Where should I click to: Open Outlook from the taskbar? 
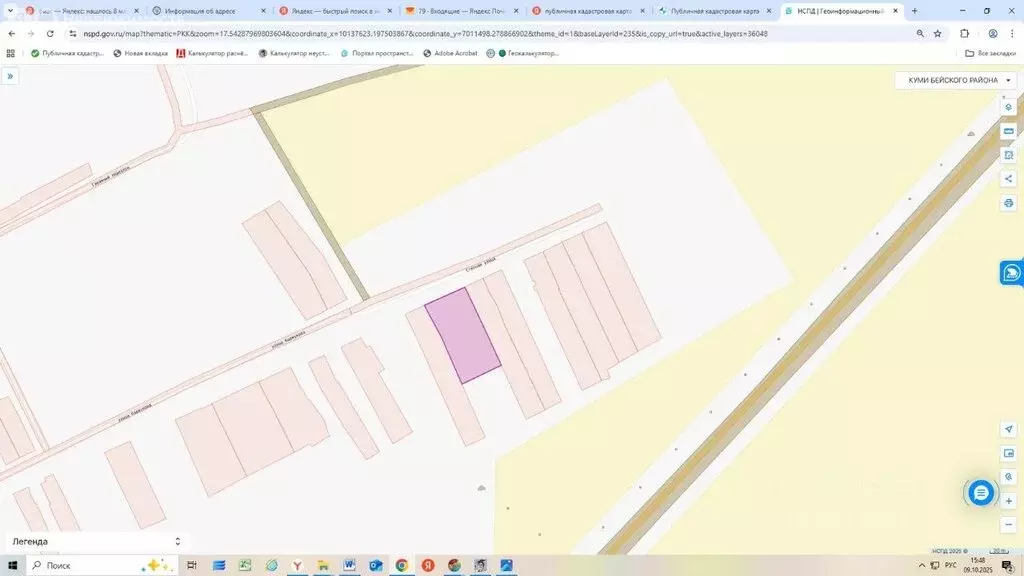coord(376,566)
